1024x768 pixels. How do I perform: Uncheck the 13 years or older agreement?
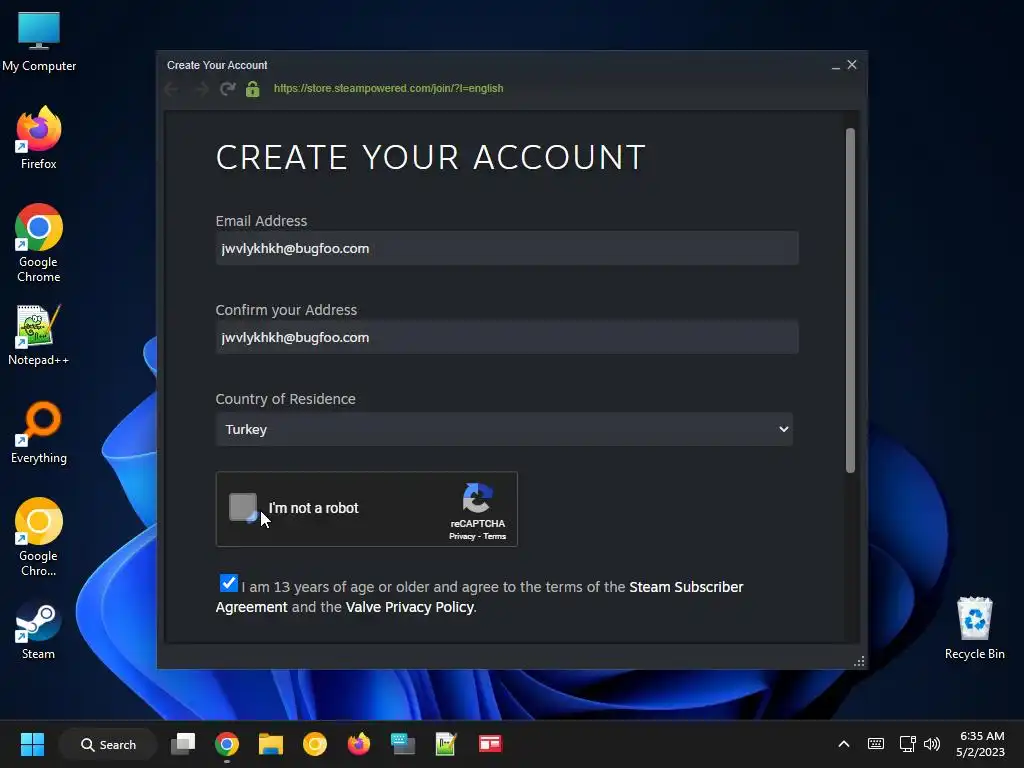(229, 583)
